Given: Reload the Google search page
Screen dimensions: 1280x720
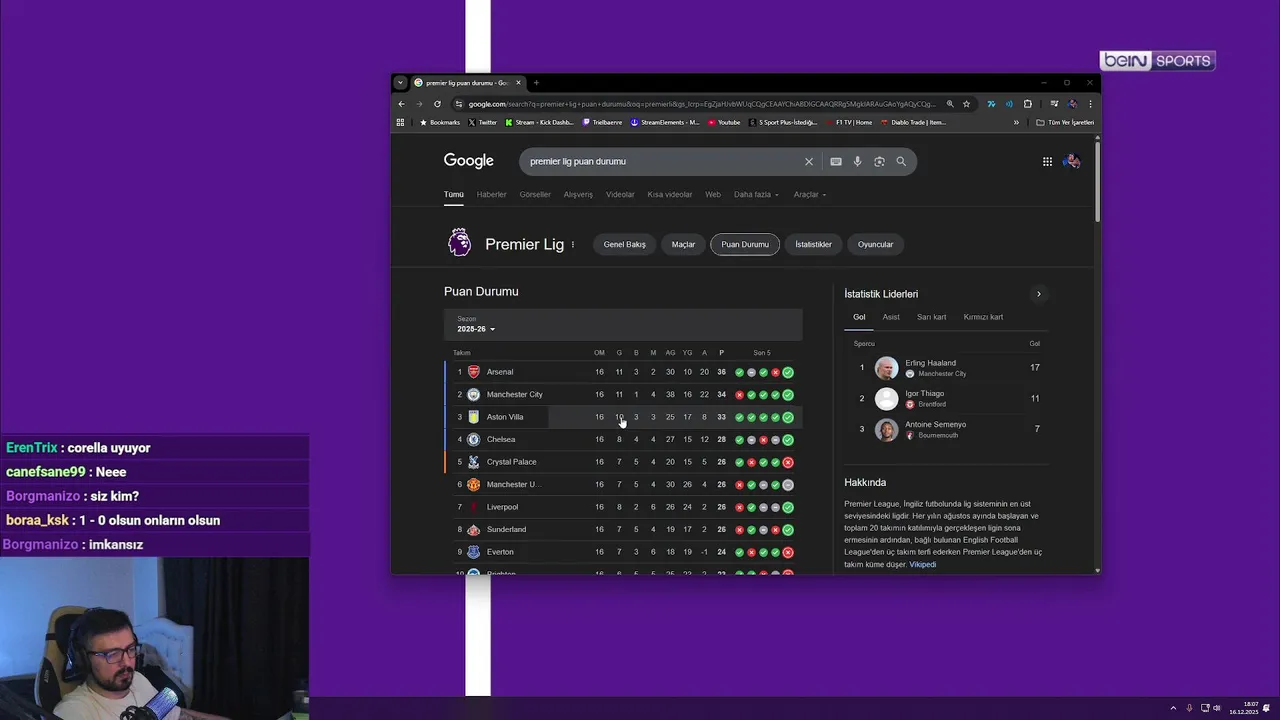Looking at the screenshot, I should (437, 104).
